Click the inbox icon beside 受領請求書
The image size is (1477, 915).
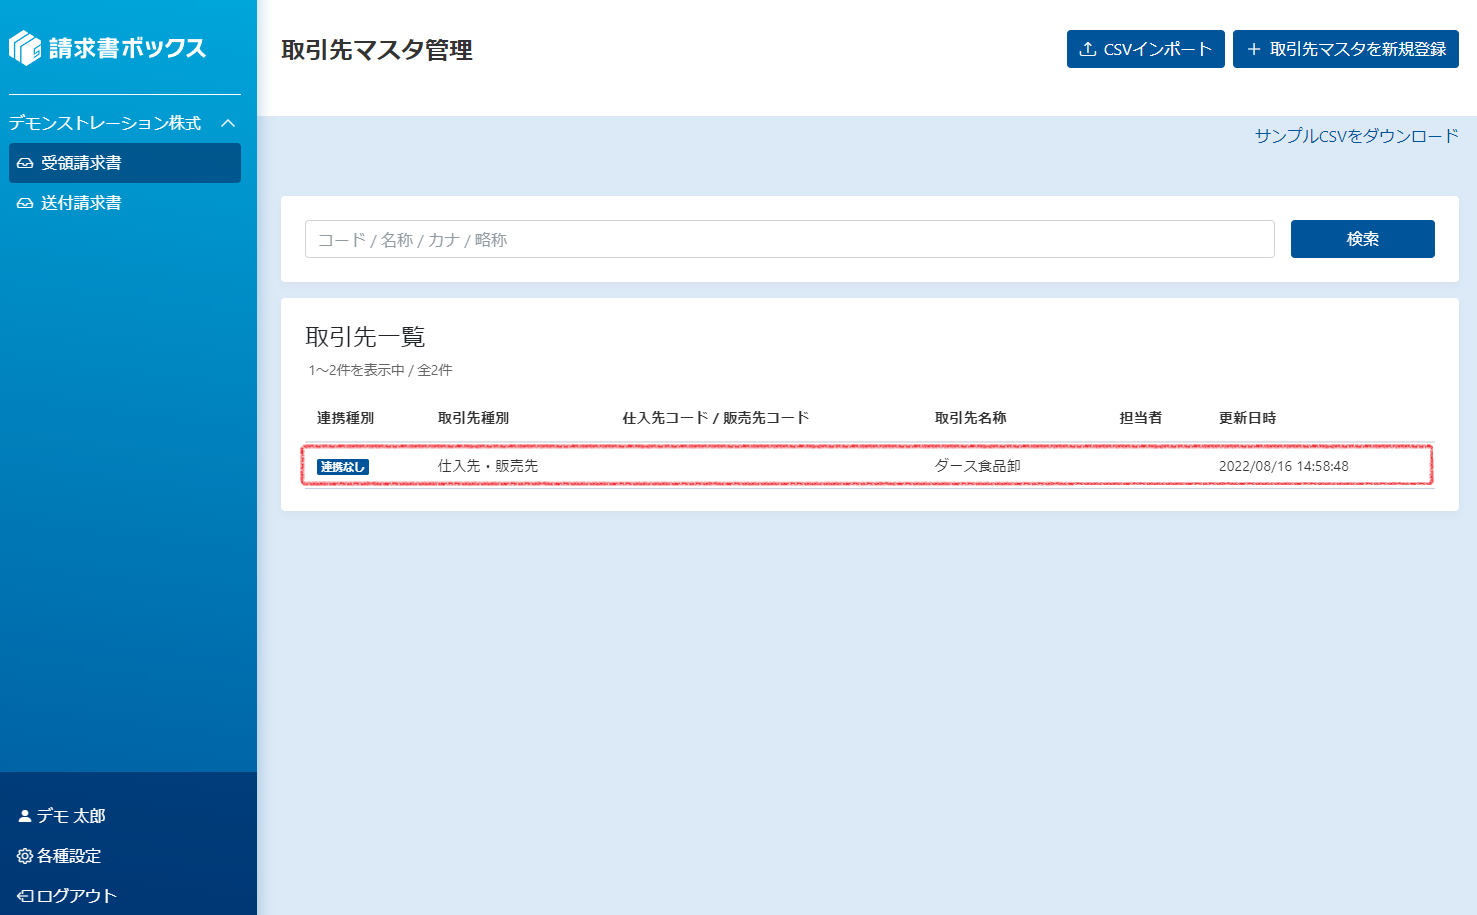[x=25, y=163]
